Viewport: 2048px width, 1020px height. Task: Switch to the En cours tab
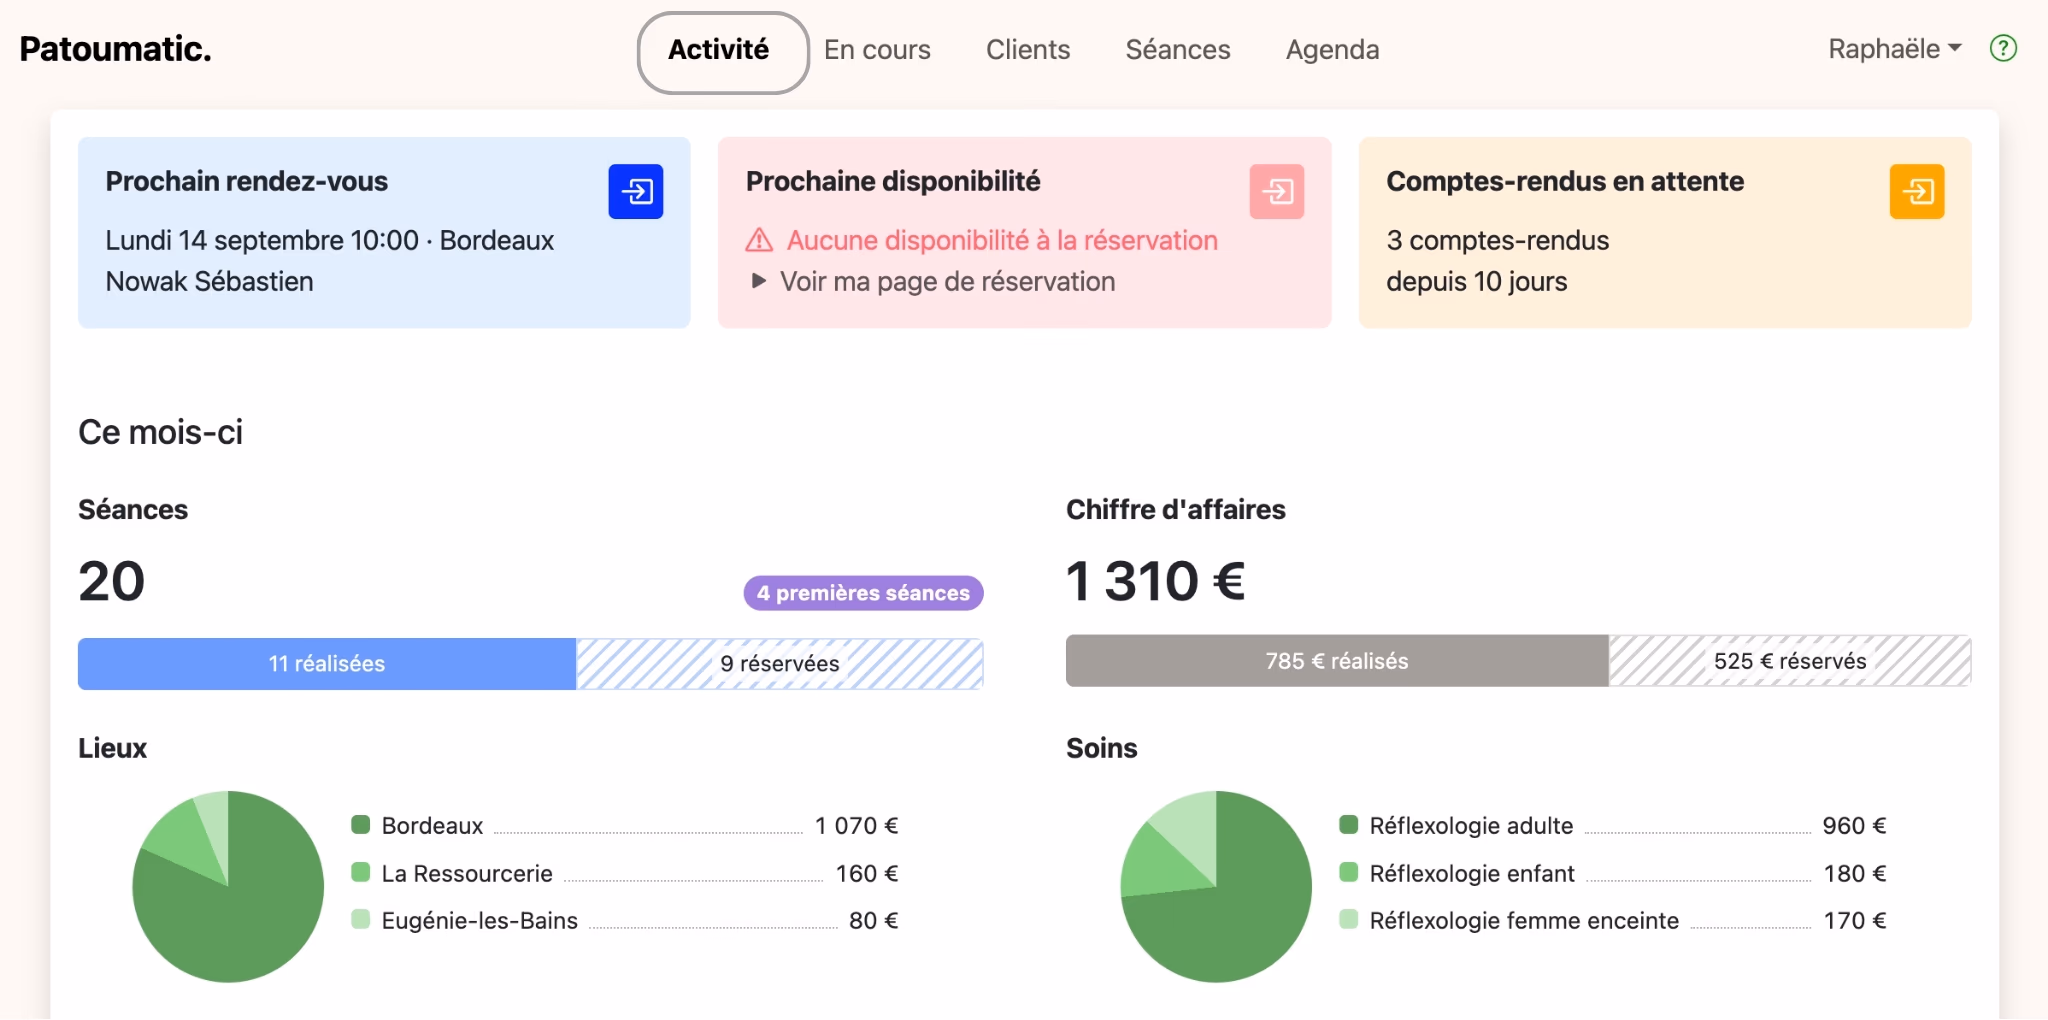(x=877, y=49)
